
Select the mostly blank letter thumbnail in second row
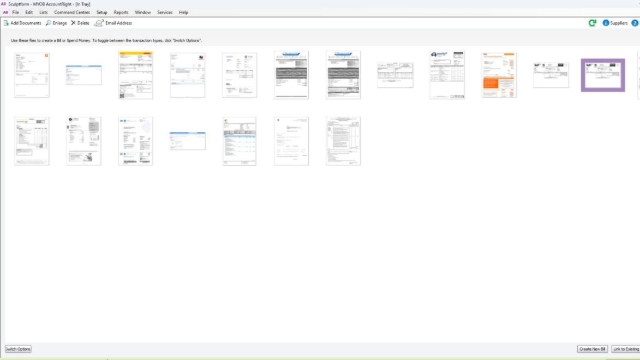[291, 141]
